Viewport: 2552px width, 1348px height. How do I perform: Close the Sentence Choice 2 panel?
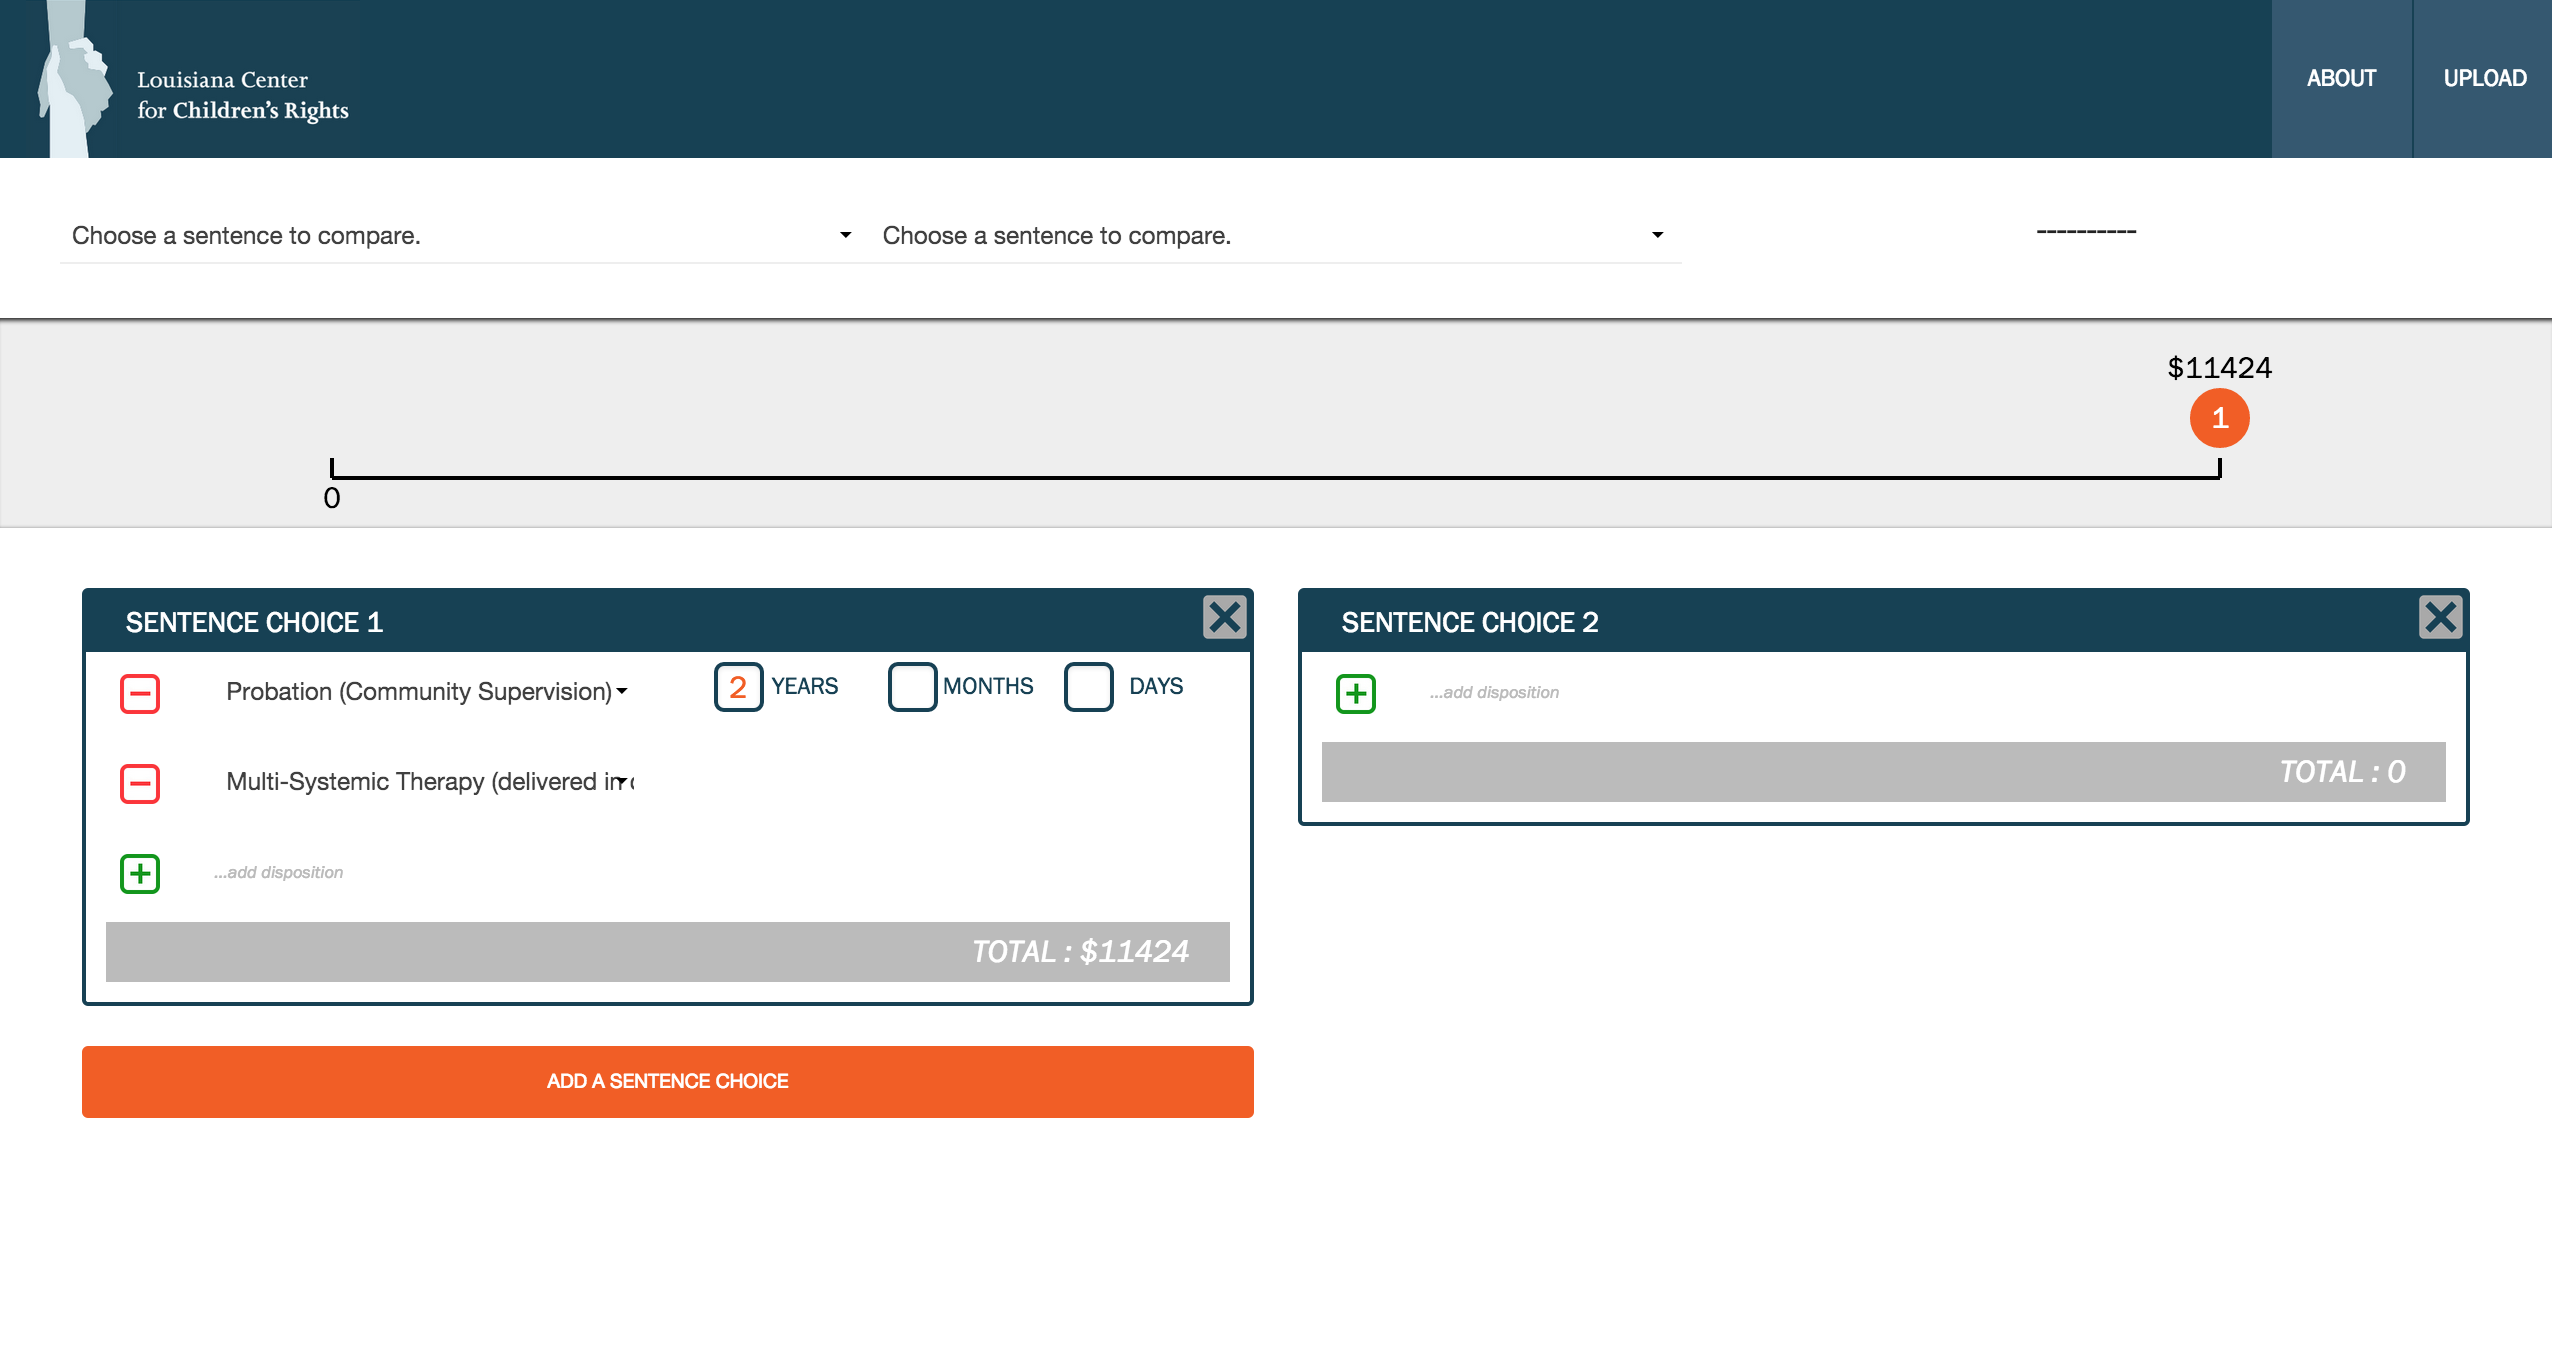2440,617
